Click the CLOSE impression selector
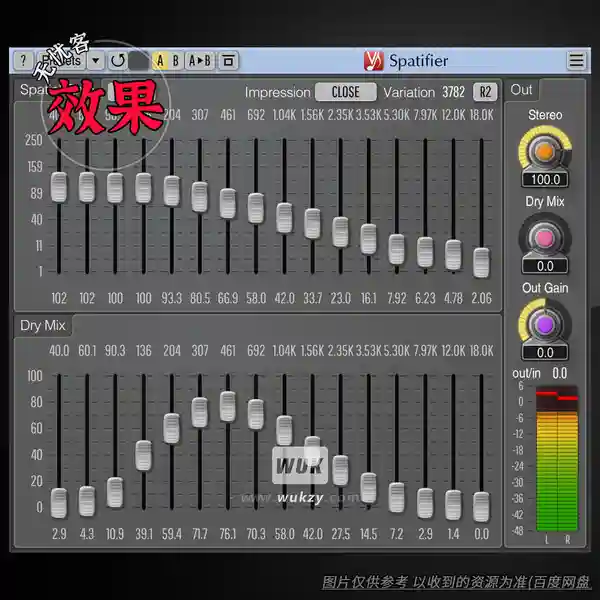The image size is (600, 600). [x=346, y=92]
